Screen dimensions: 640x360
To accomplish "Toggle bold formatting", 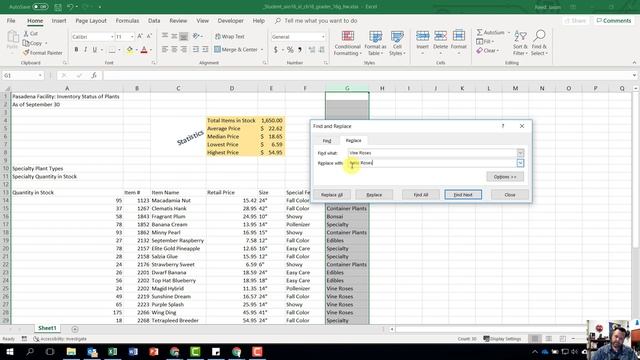I will pyautogui.click(x=76, y=49).
